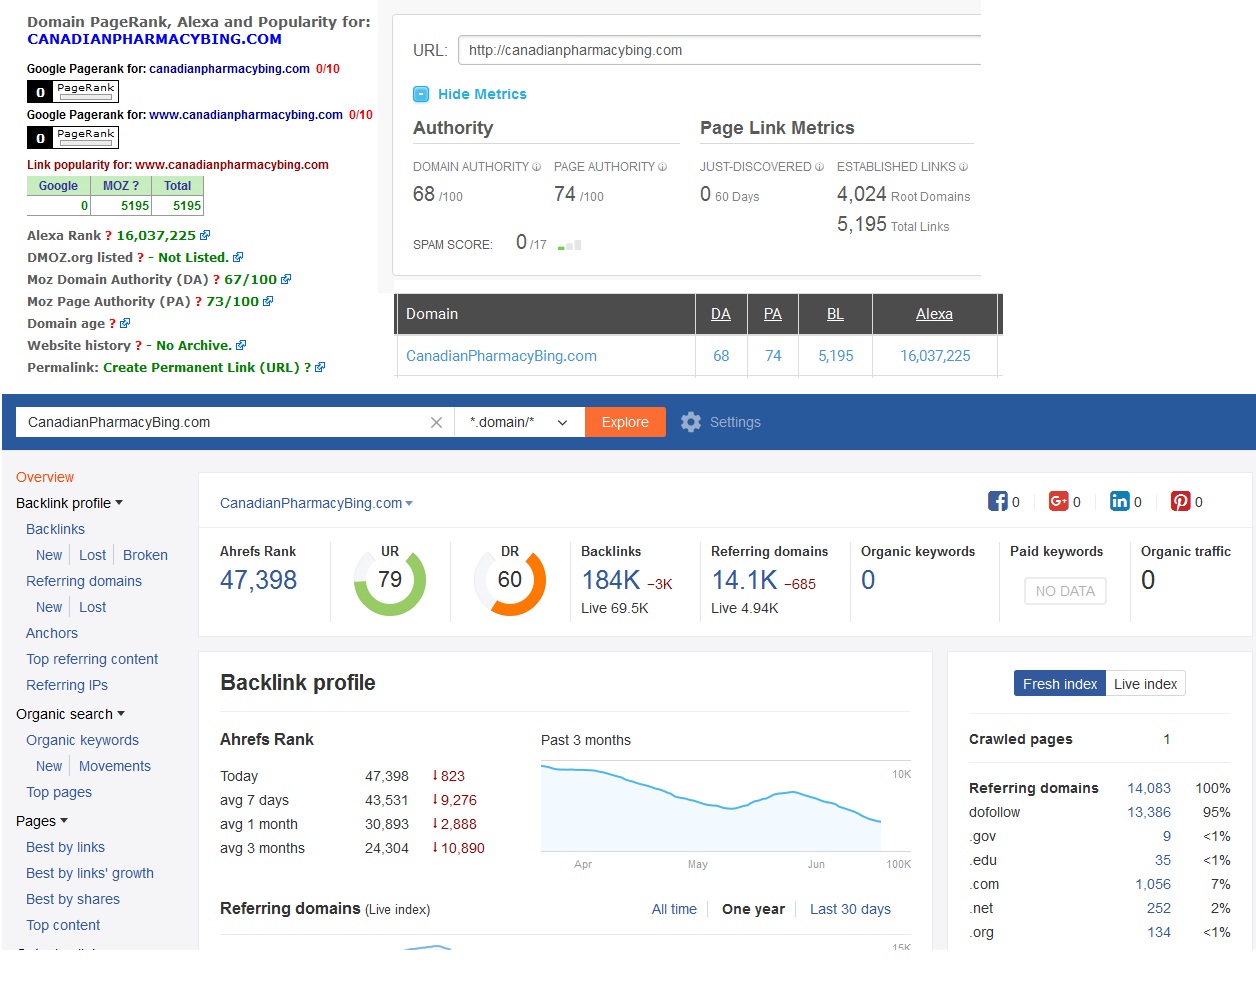Click the LinkedIn share count icon
This screenshot has width=1256, height=1008.
(x=1119, y=502)
